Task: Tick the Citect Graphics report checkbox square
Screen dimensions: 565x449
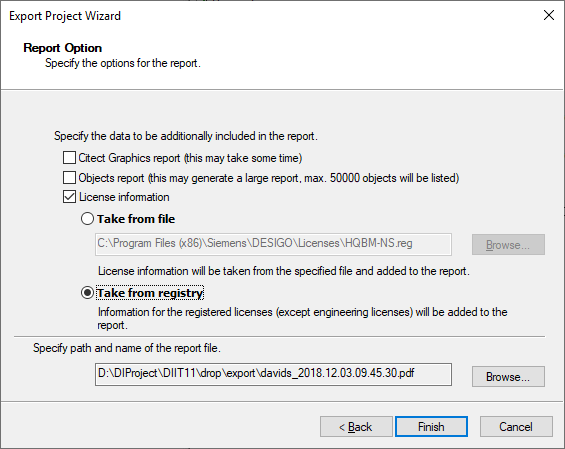Action: [x=69, y=158]
